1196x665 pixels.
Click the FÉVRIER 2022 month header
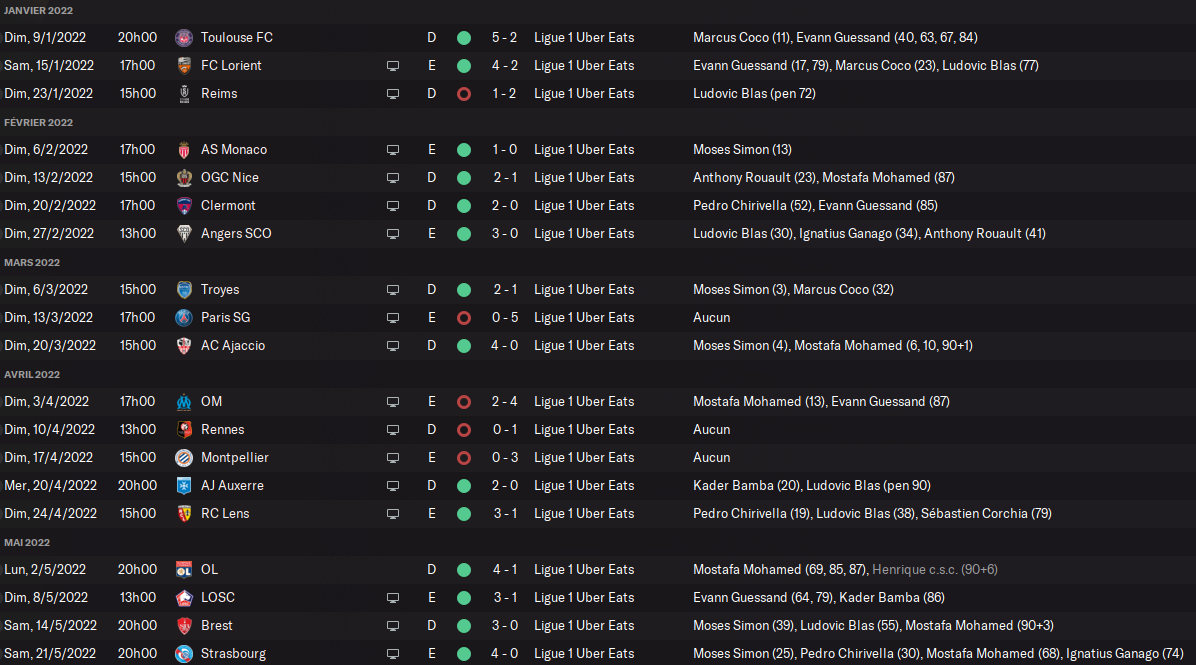tap(38, 122)
